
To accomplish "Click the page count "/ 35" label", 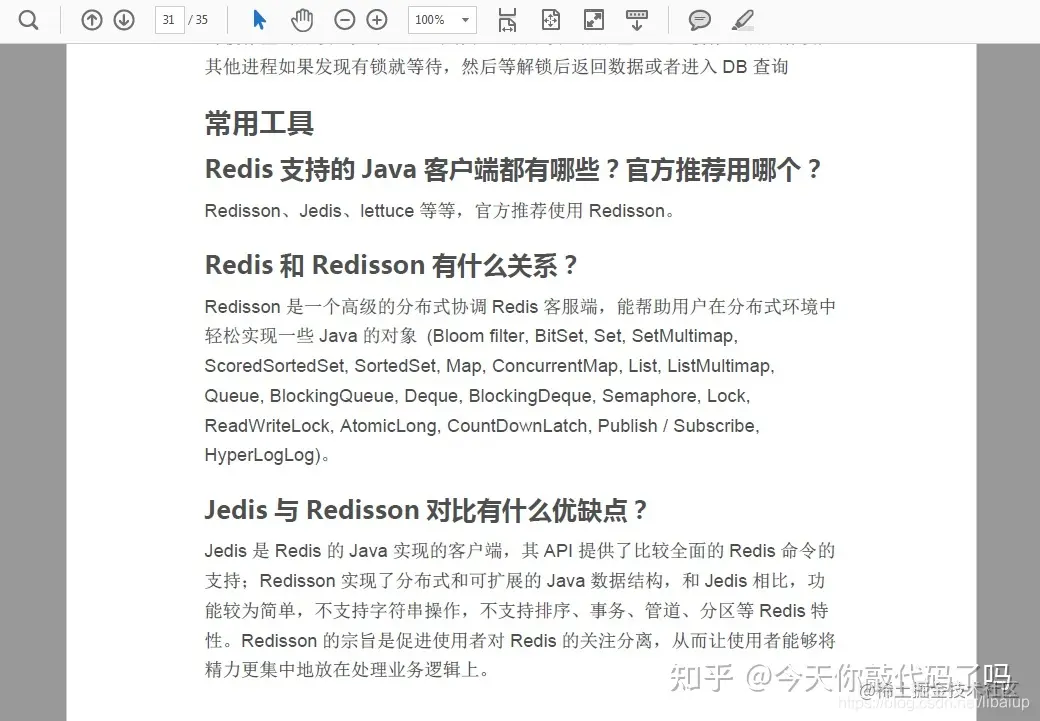I will (198, 20).
